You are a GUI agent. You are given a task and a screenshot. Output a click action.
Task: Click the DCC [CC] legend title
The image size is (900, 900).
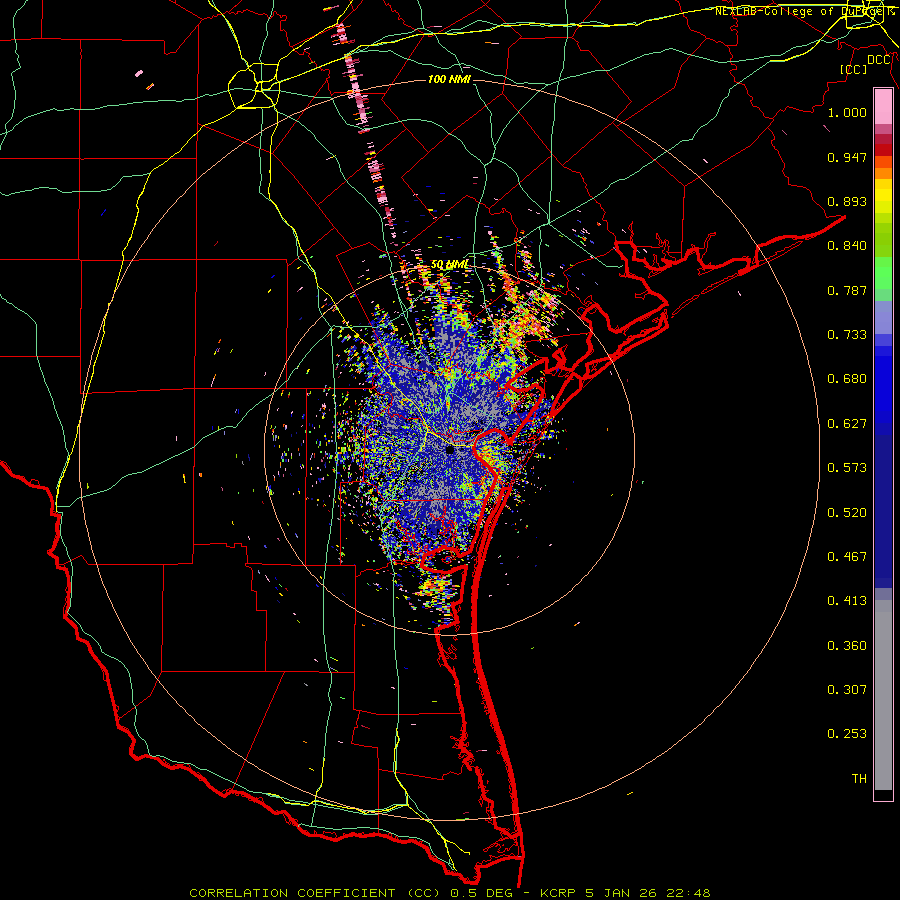865,64
